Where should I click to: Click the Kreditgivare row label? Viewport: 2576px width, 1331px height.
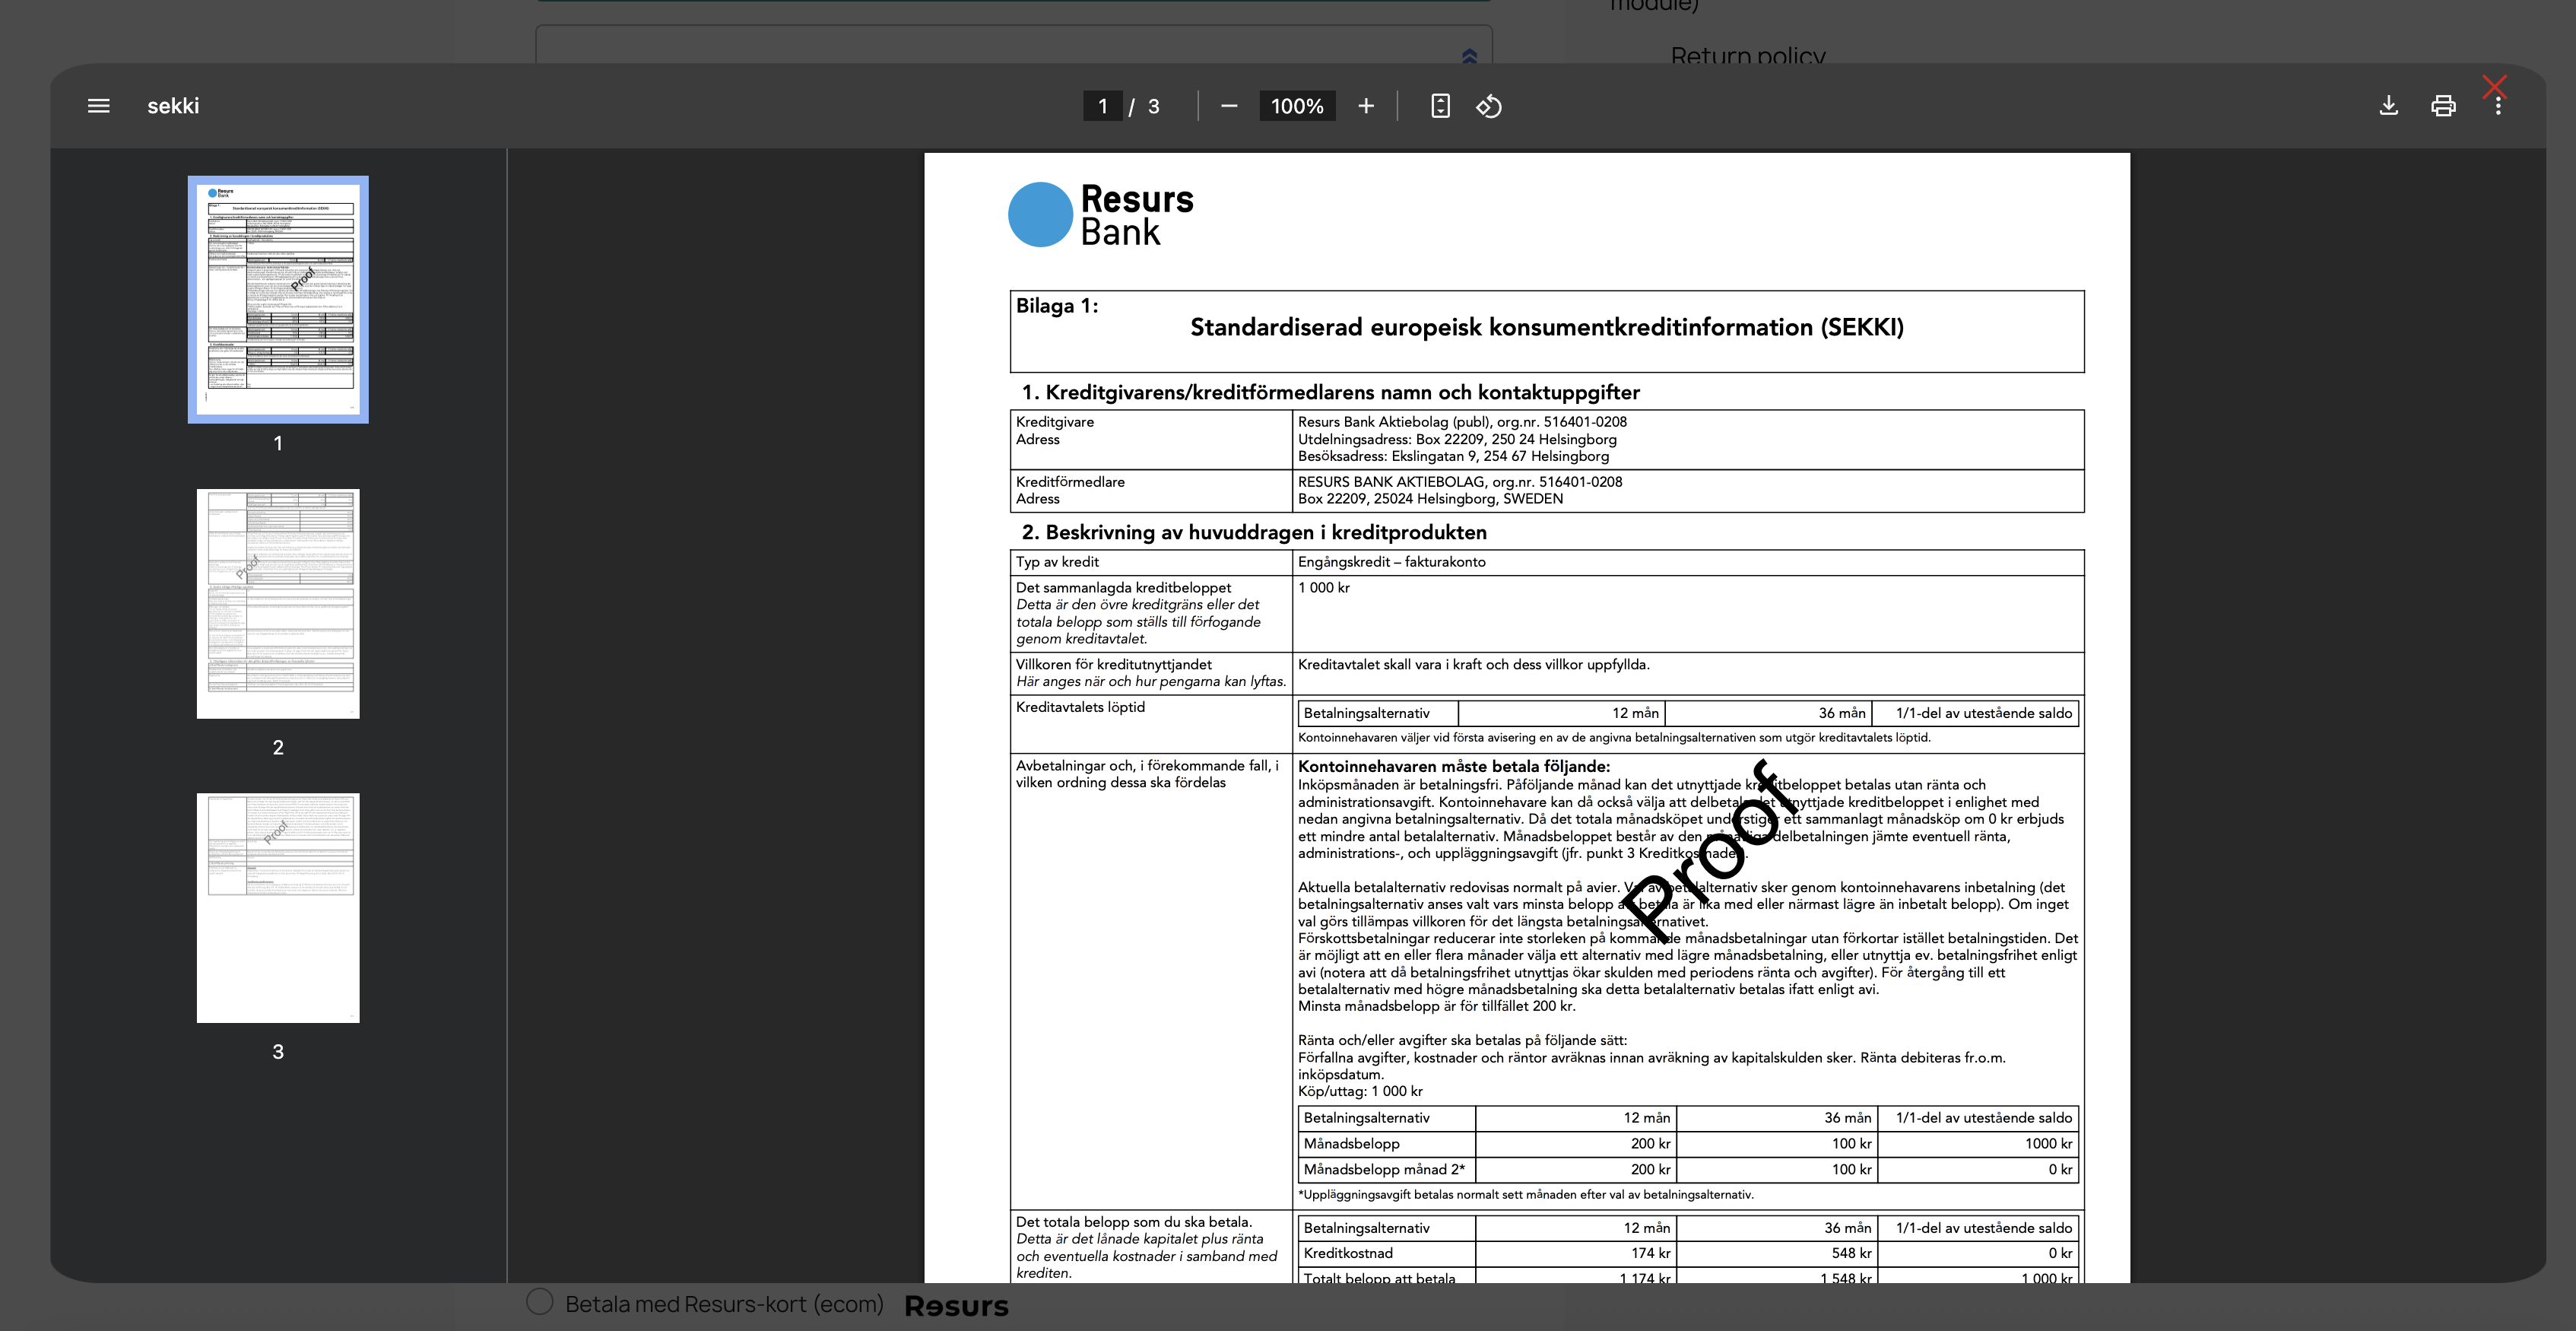1055,422
